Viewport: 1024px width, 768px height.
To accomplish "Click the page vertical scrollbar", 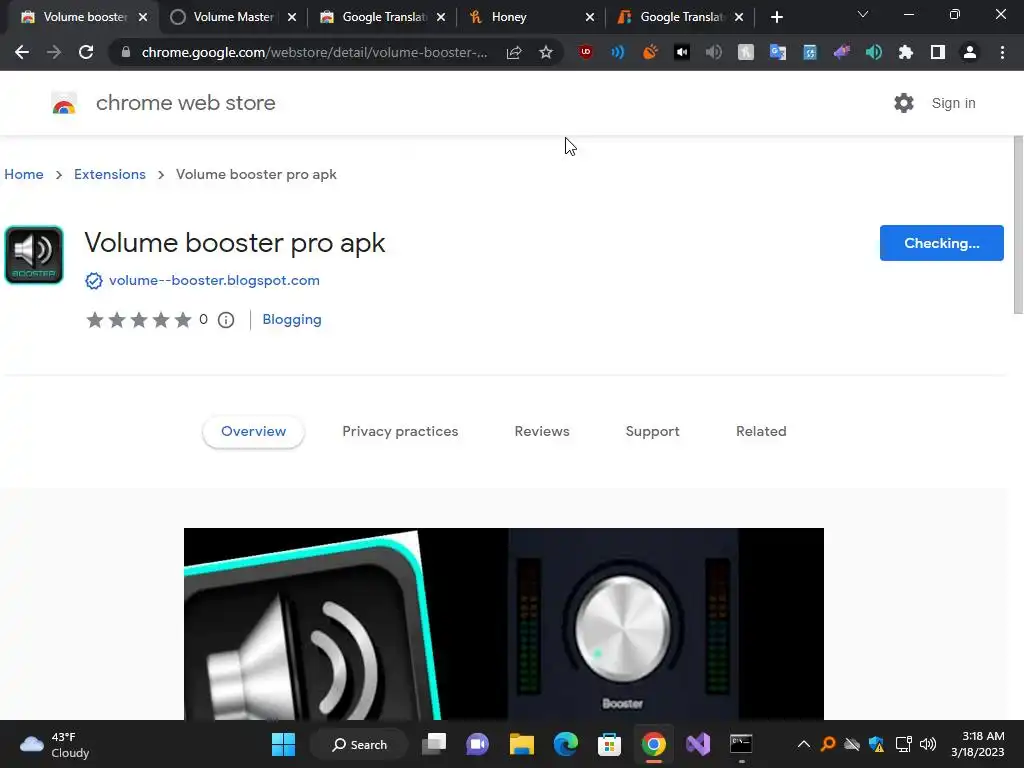I will pyautogui.click(x=1018, y=225).
